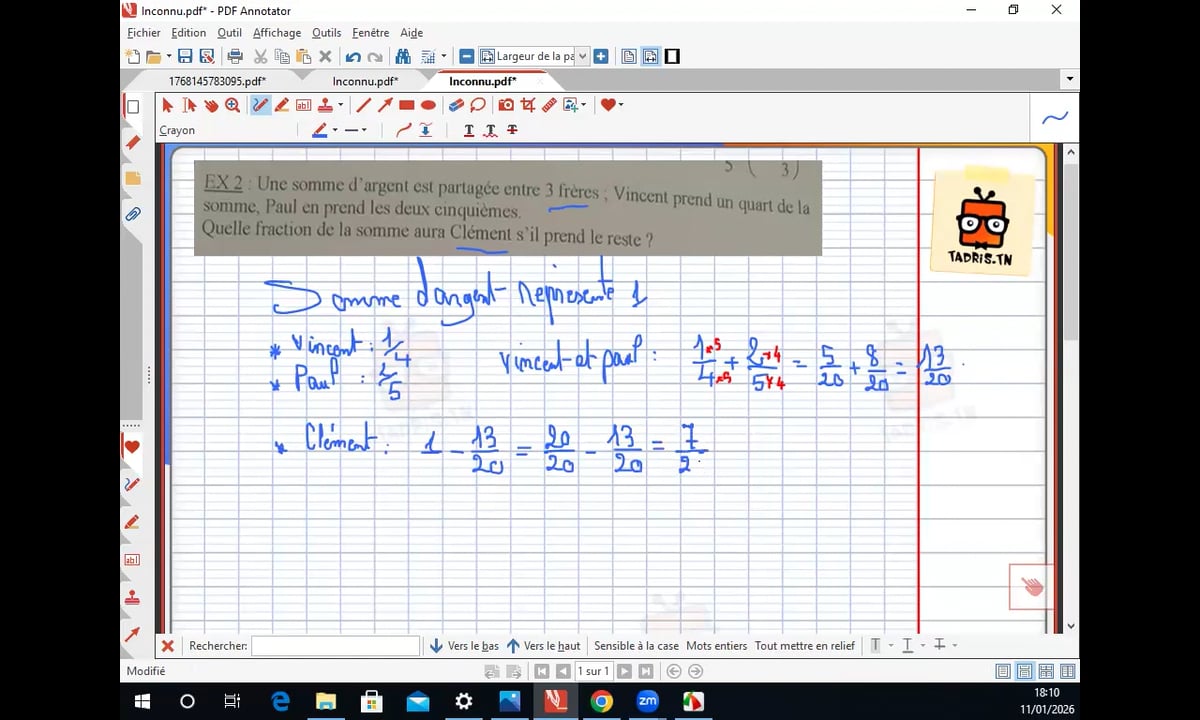Expand the insert image dropdown arrow
The image size is (1200, 720).
(x=582, y=105)
